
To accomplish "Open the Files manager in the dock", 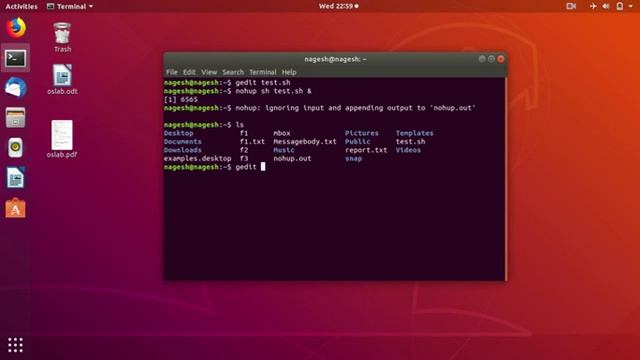I will (x=16, y=118).
